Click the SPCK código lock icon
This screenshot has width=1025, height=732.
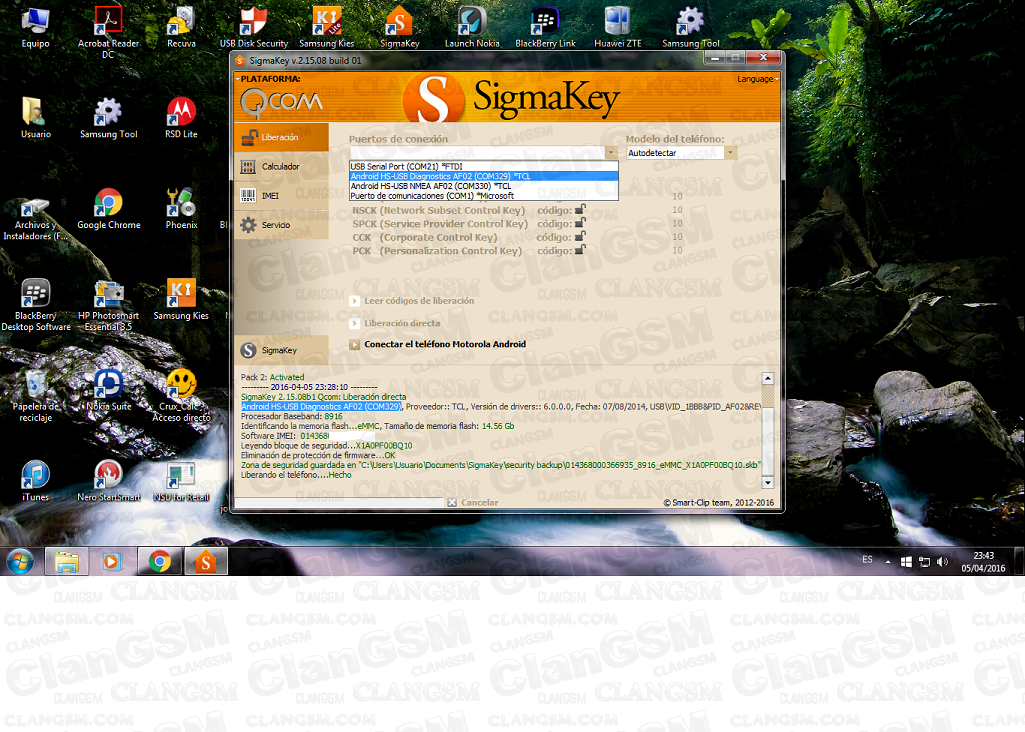click(x=580, y=223)
